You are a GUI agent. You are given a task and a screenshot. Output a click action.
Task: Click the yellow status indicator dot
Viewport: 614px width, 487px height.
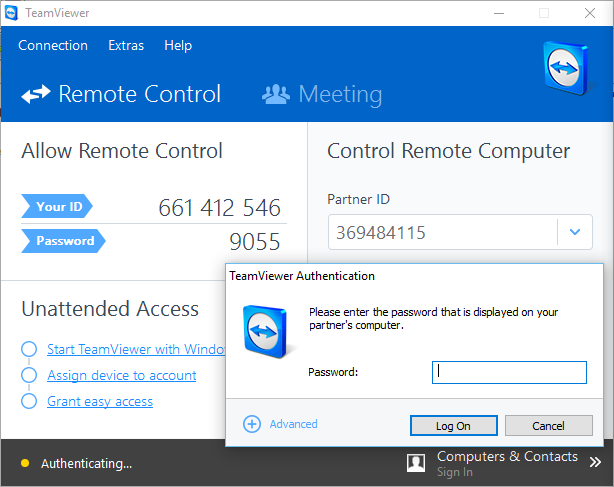(25, 464)
